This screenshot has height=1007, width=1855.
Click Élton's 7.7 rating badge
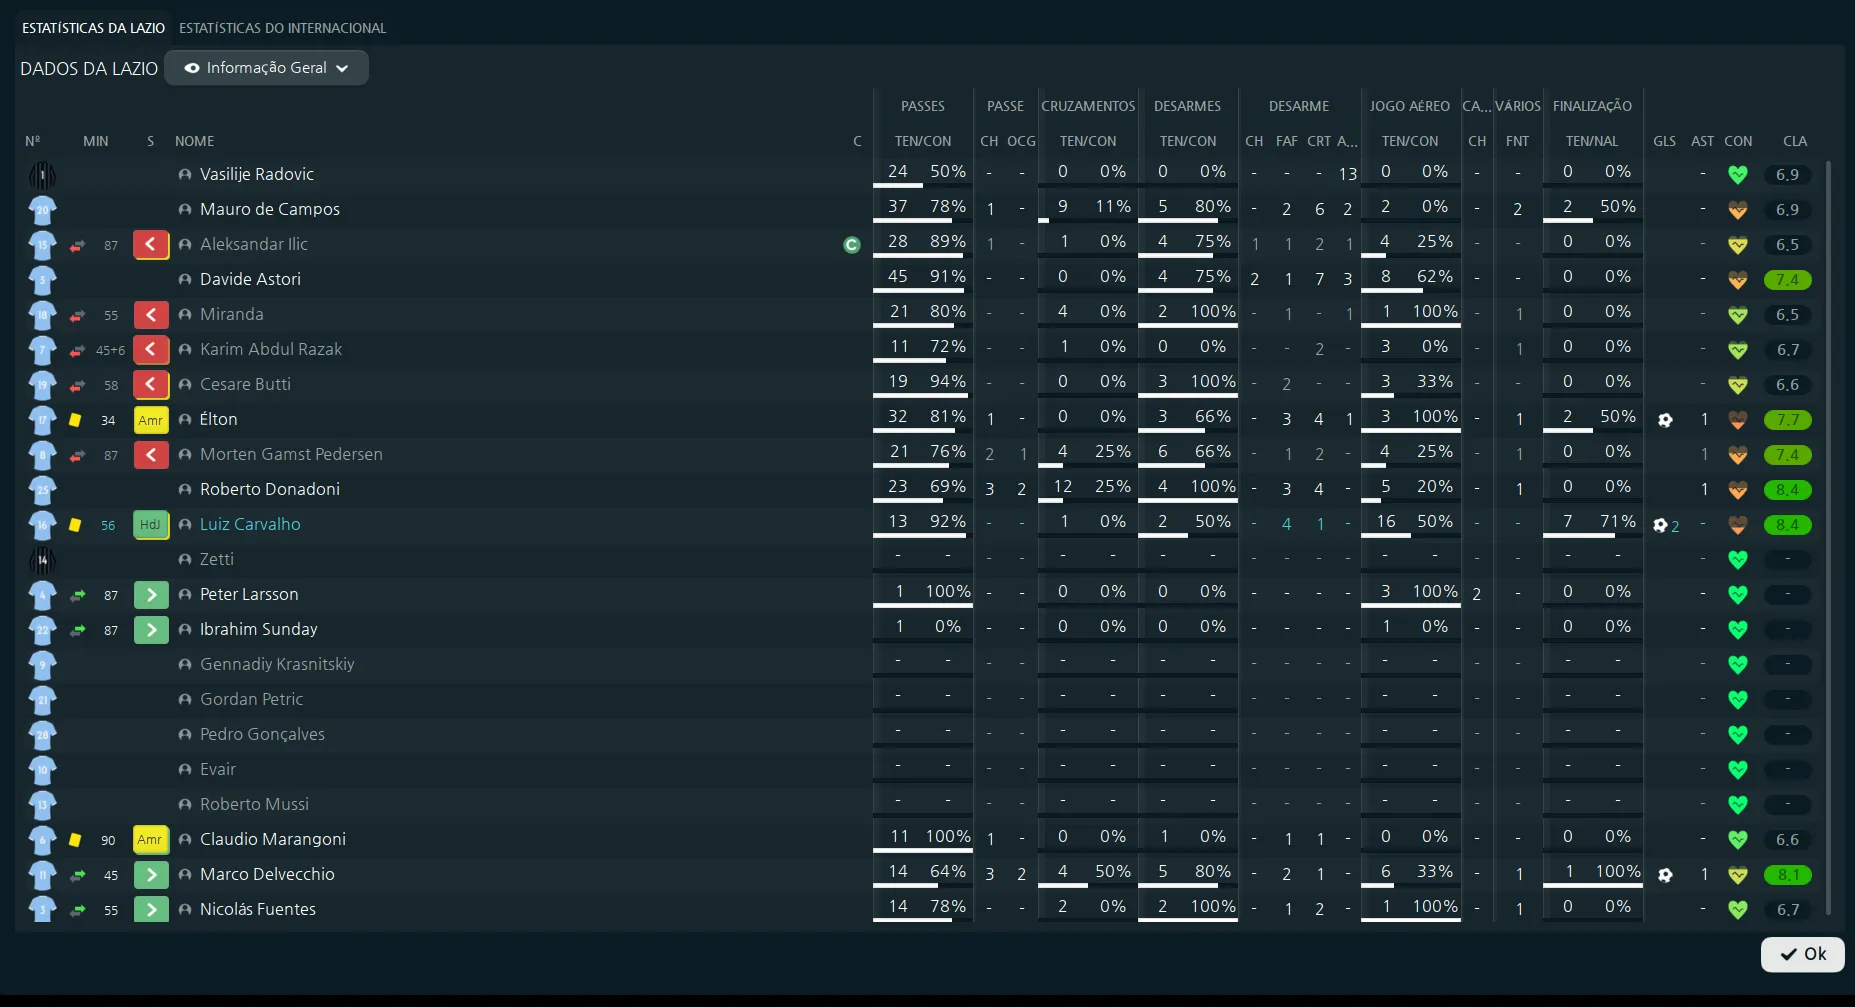pos(1788,420)
